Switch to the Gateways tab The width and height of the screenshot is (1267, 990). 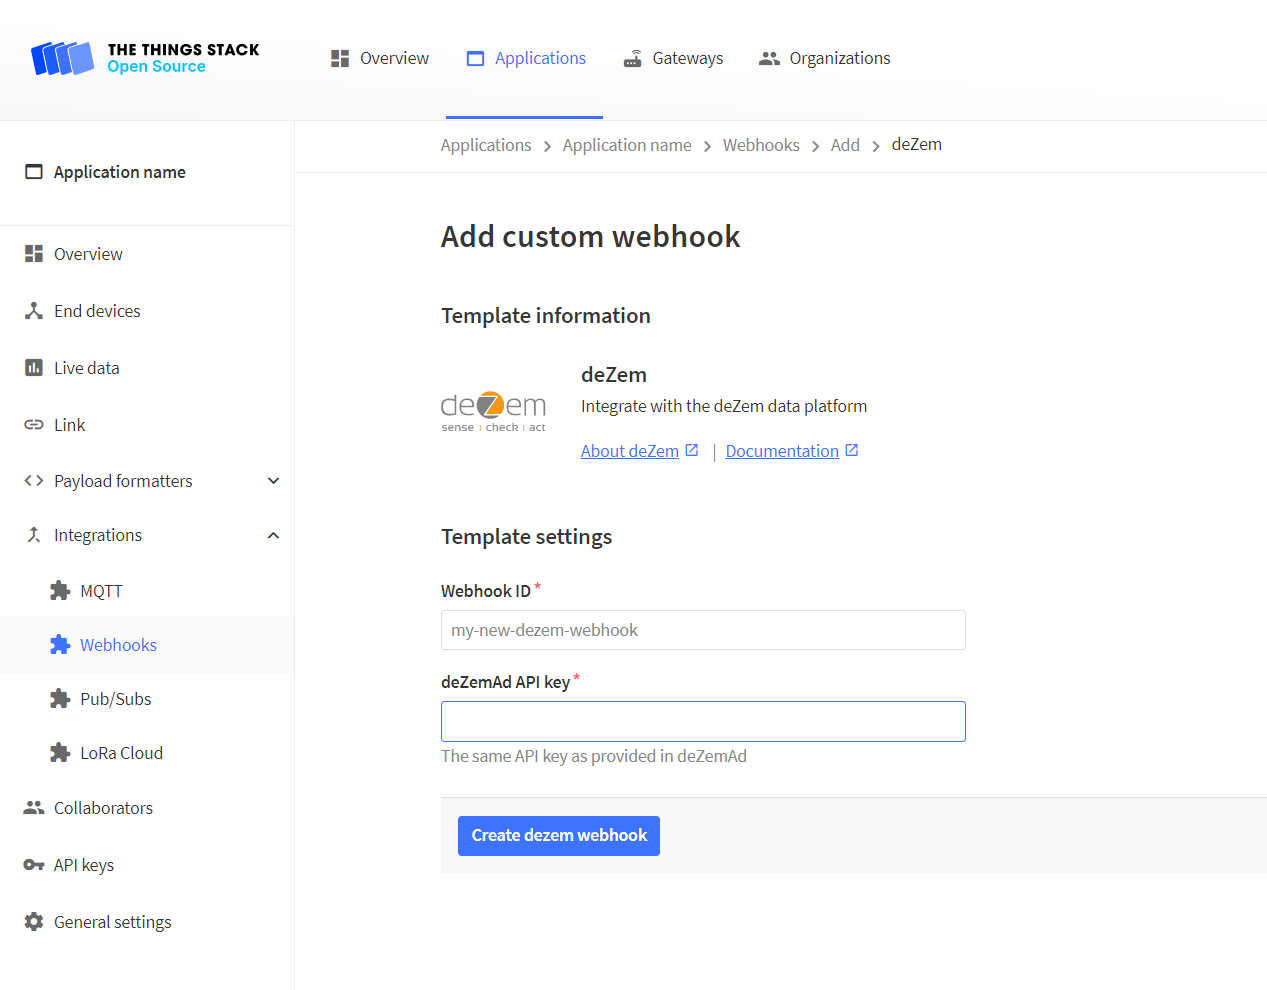(672, 58)
